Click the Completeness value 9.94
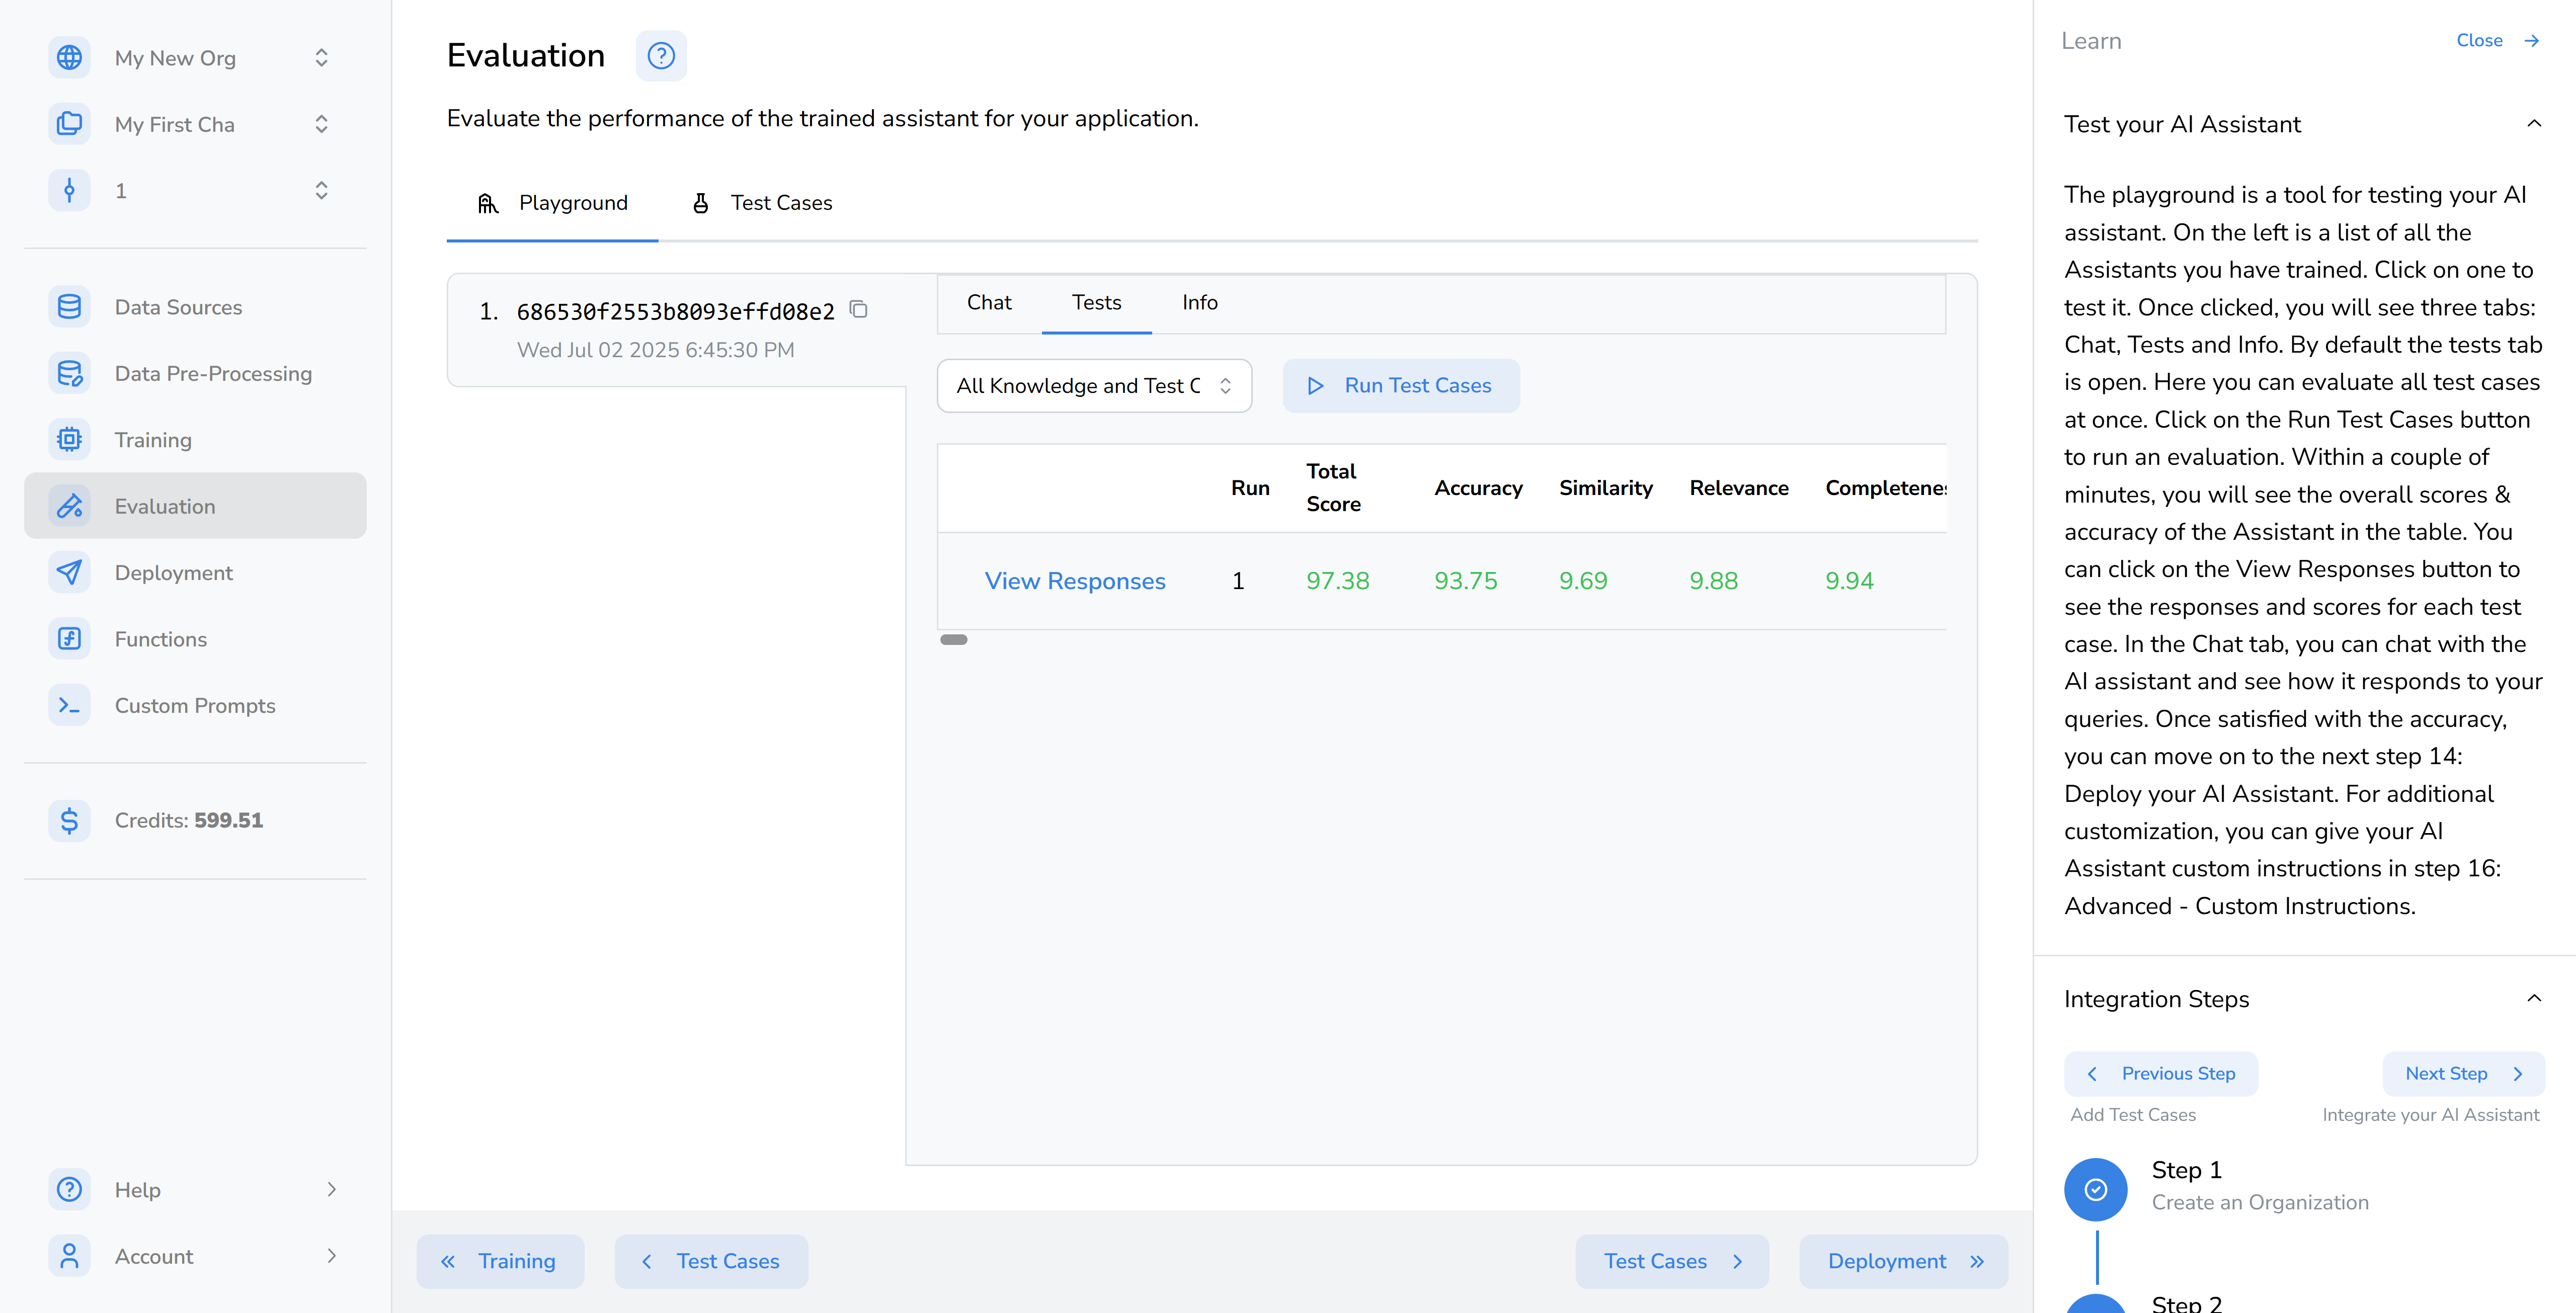This screenshot has height=1313, width=2576. (1849, 581)
